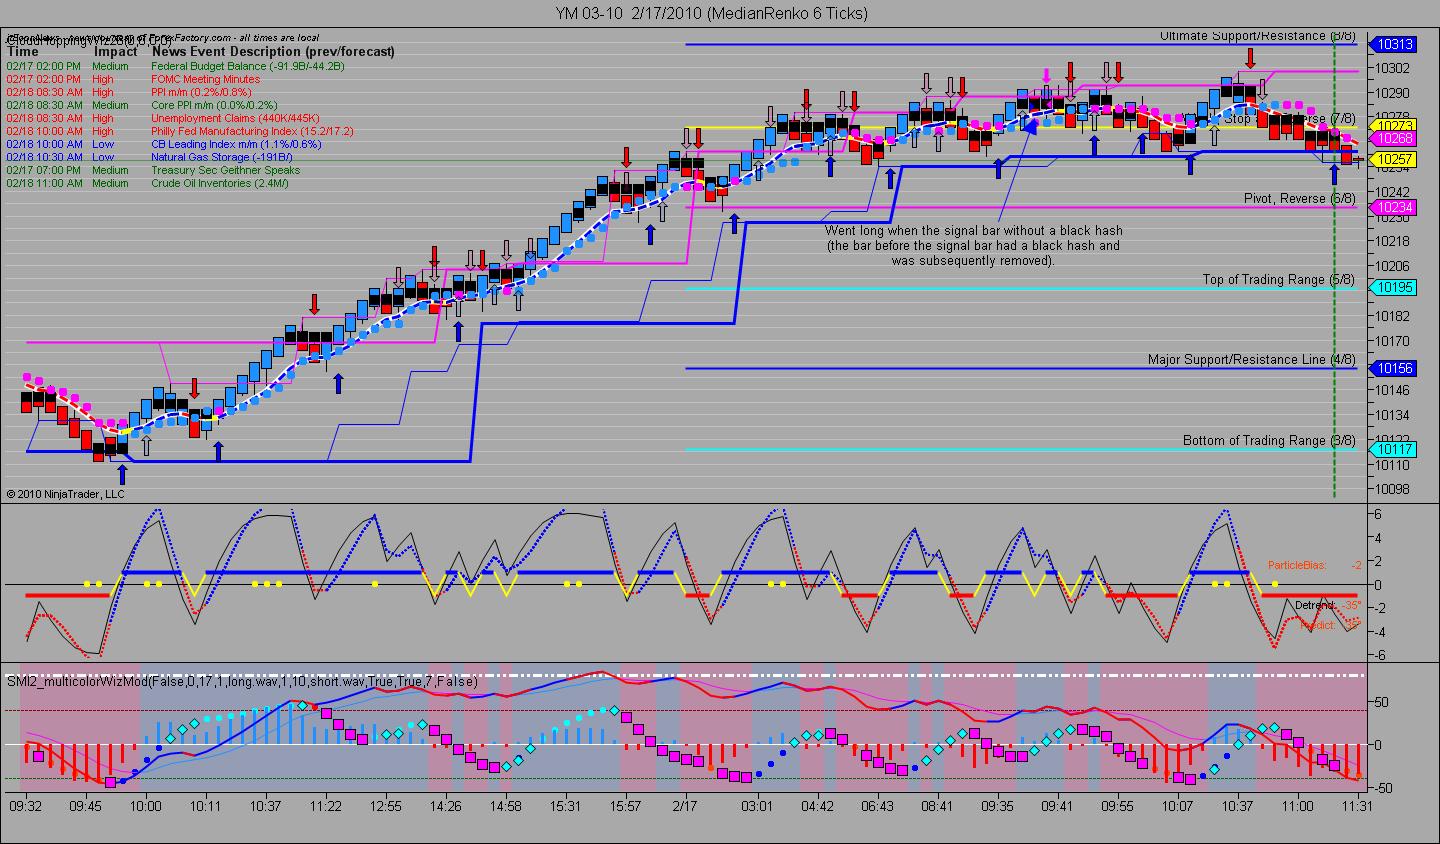Click the 09:55 time axis label
Image resolution: width=1440 pixels, height=844 pixels.
[x=1117, y=805]
